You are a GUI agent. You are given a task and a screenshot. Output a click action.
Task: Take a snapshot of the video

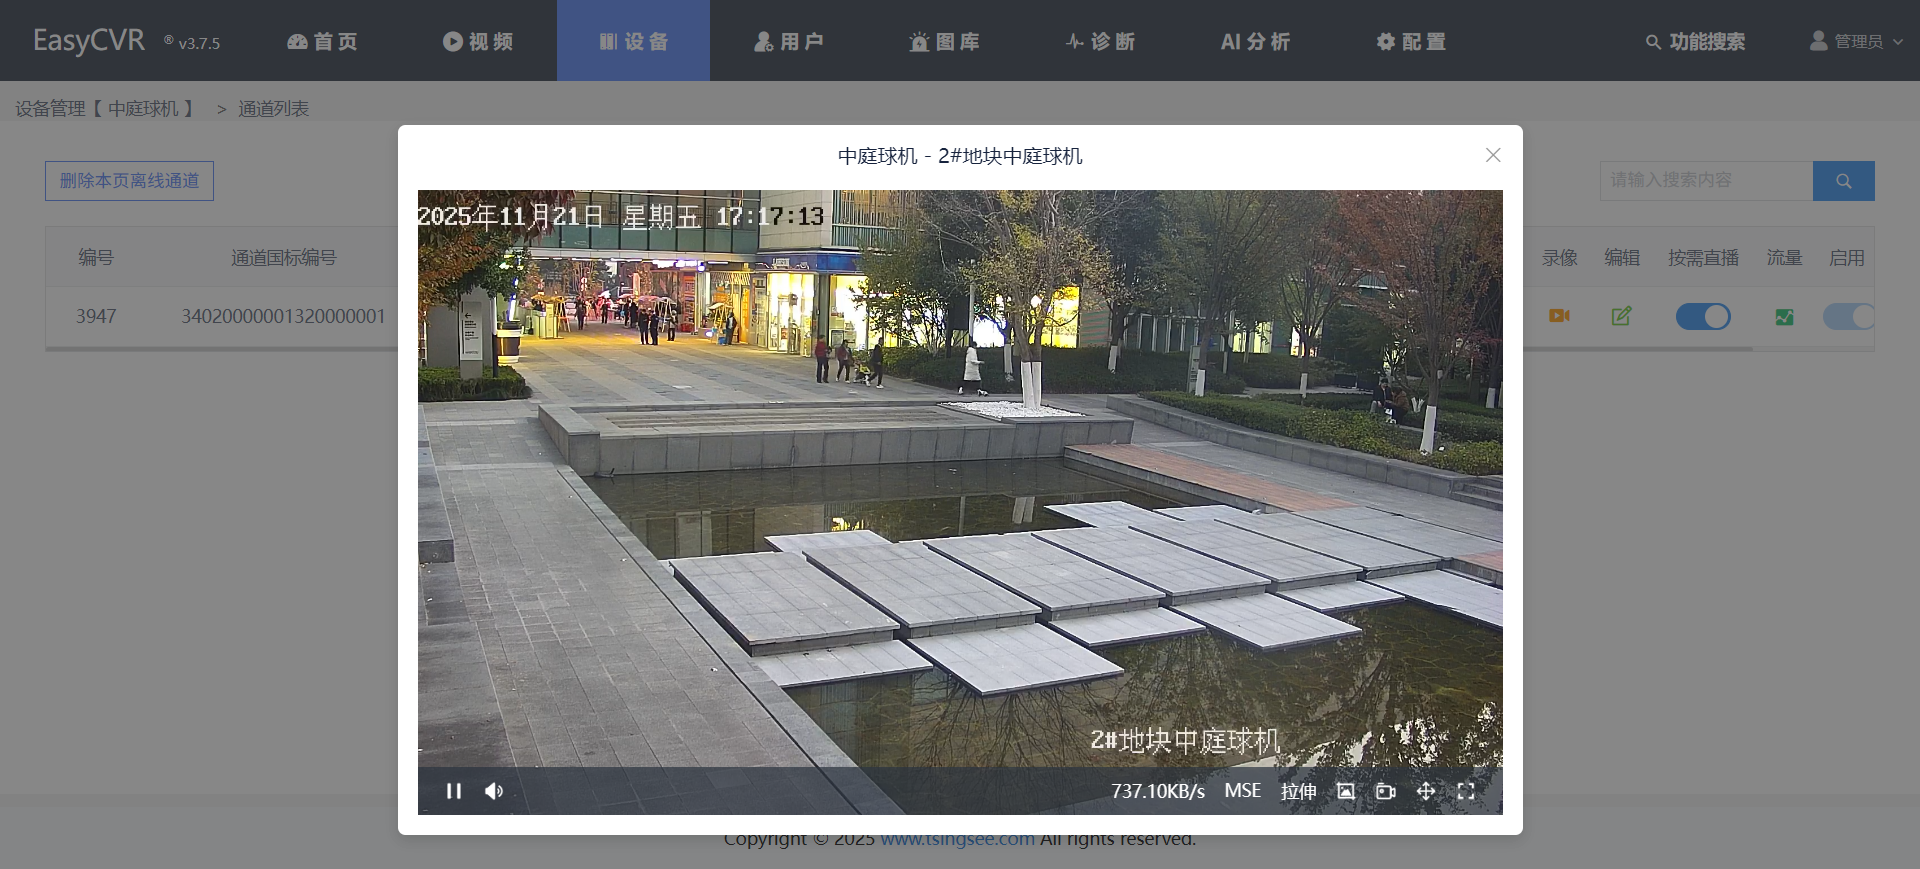coord(1346,791)
